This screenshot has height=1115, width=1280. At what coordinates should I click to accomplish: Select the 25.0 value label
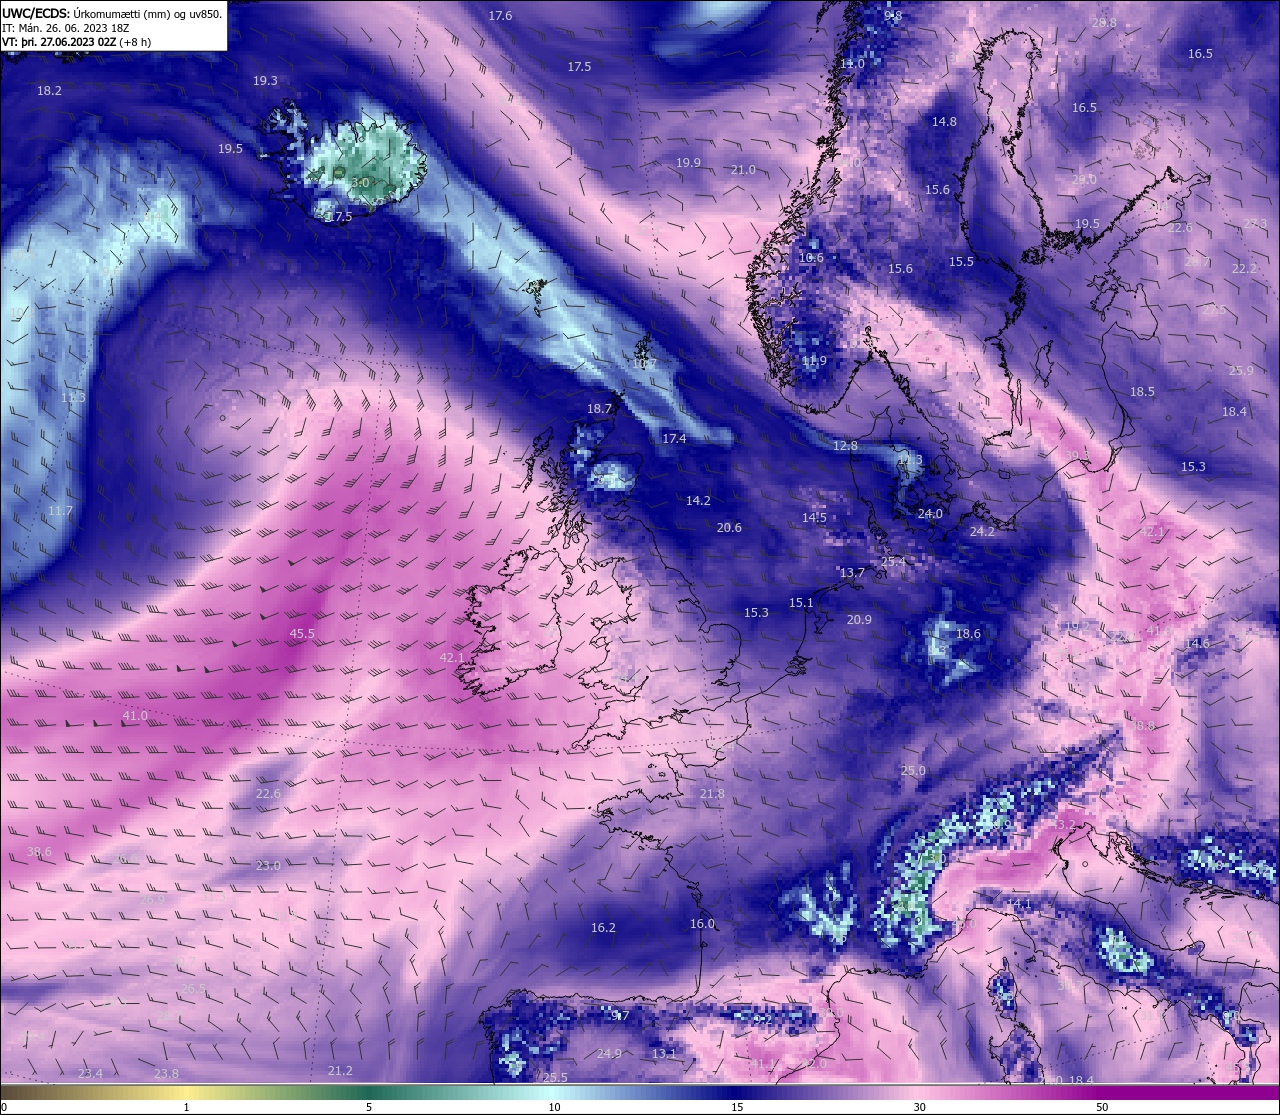click(913, 771)
